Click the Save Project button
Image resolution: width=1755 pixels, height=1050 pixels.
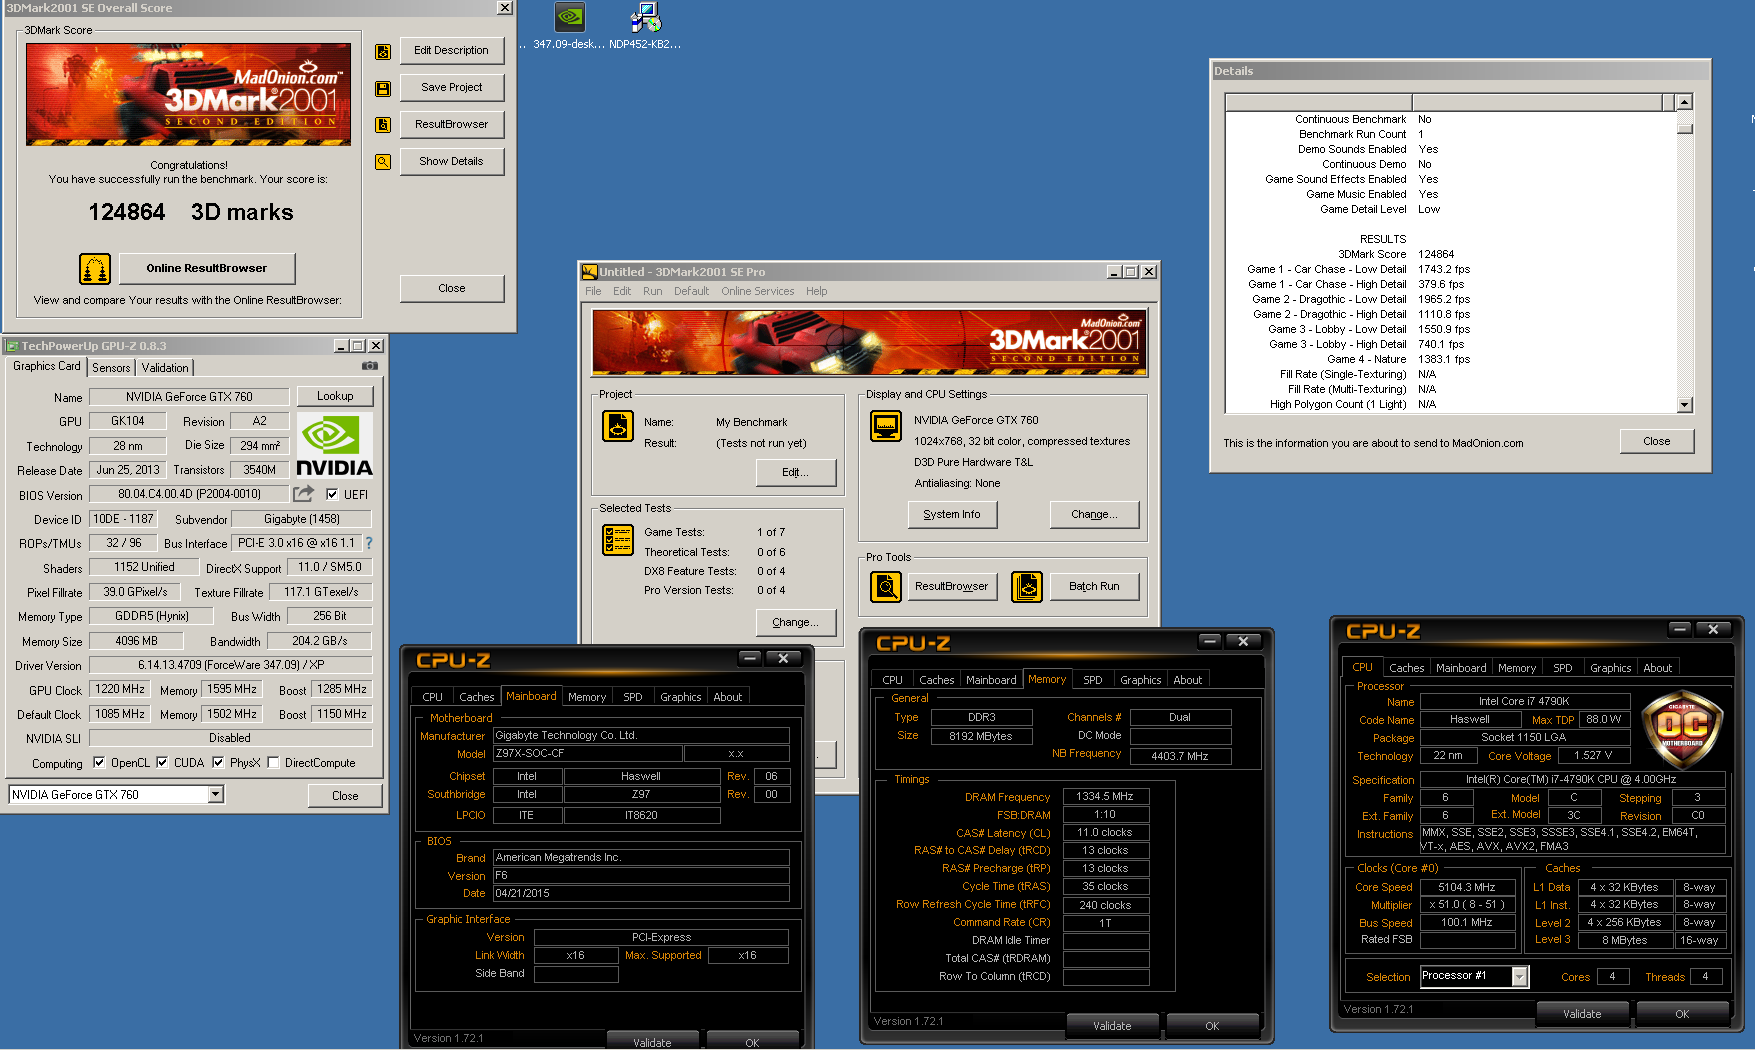[x=452, y=88]
